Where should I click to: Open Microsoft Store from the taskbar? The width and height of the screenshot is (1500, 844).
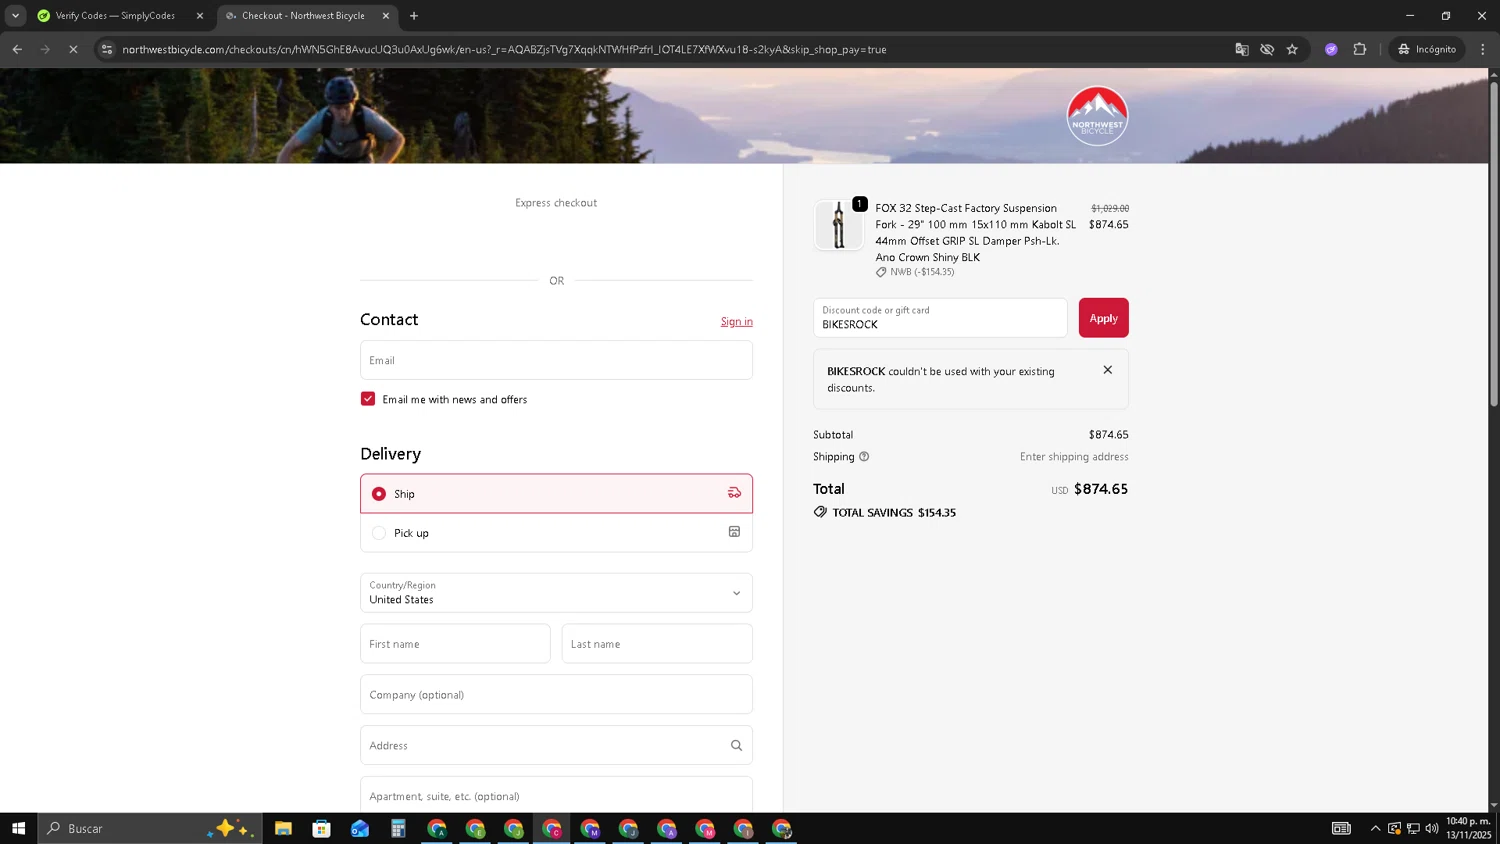pyautogui.click(x=321, y=828)
